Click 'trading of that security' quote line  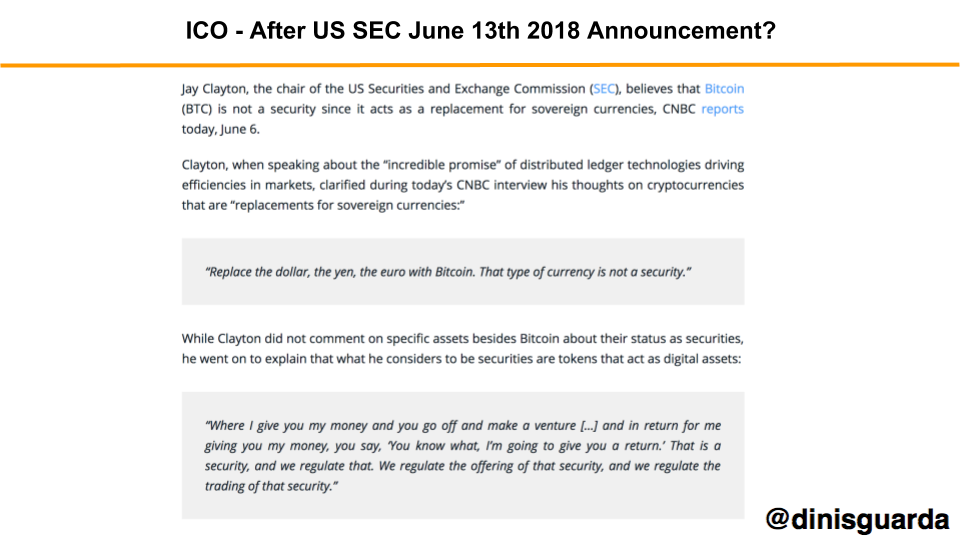pyautogui.click(x=271, y=486)
